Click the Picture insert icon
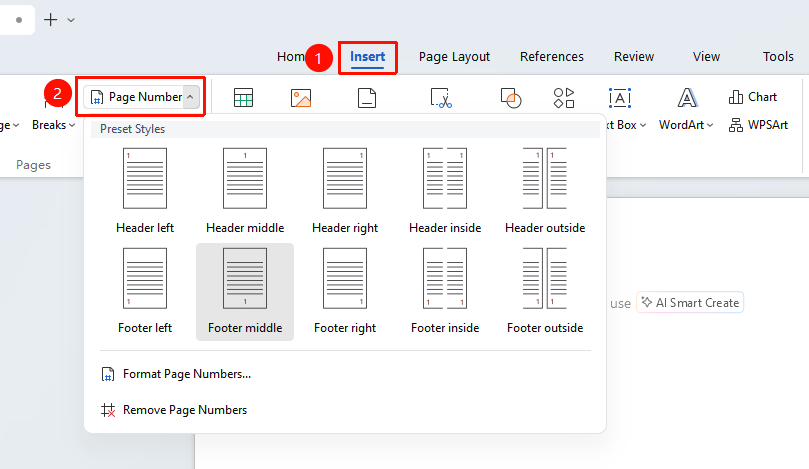809x469 pixels. (x=301, y=98)
